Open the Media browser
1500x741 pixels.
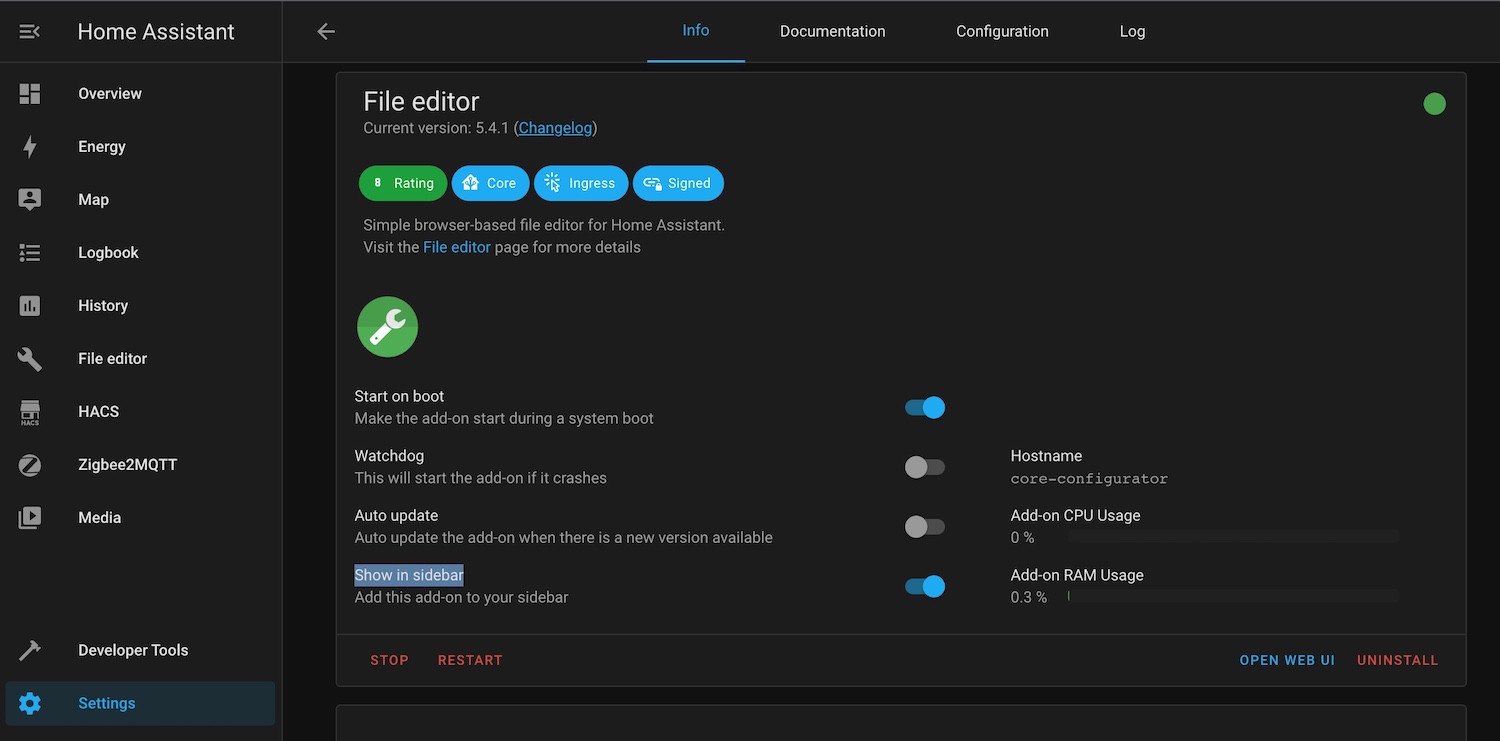pos(100,517)
